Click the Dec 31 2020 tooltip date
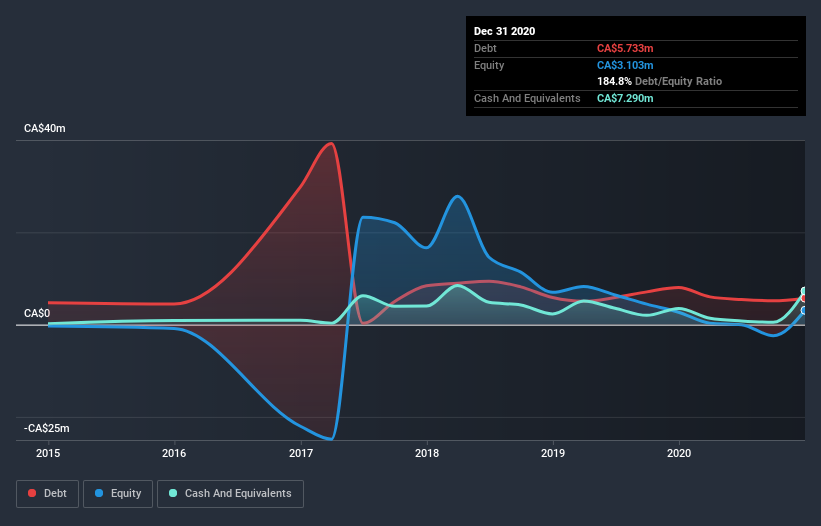 click(505, 31)
